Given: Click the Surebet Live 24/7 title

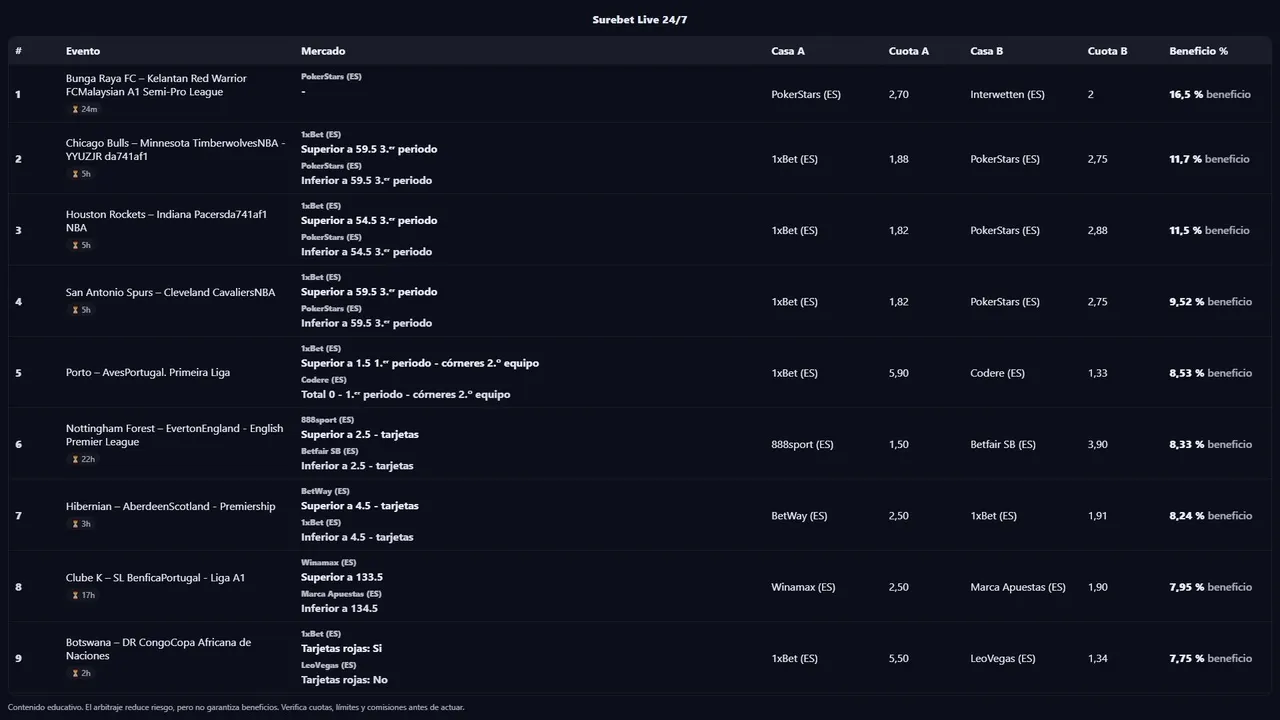Looking at the screenshot, I should pyautogui.click(x=640, y=20).
